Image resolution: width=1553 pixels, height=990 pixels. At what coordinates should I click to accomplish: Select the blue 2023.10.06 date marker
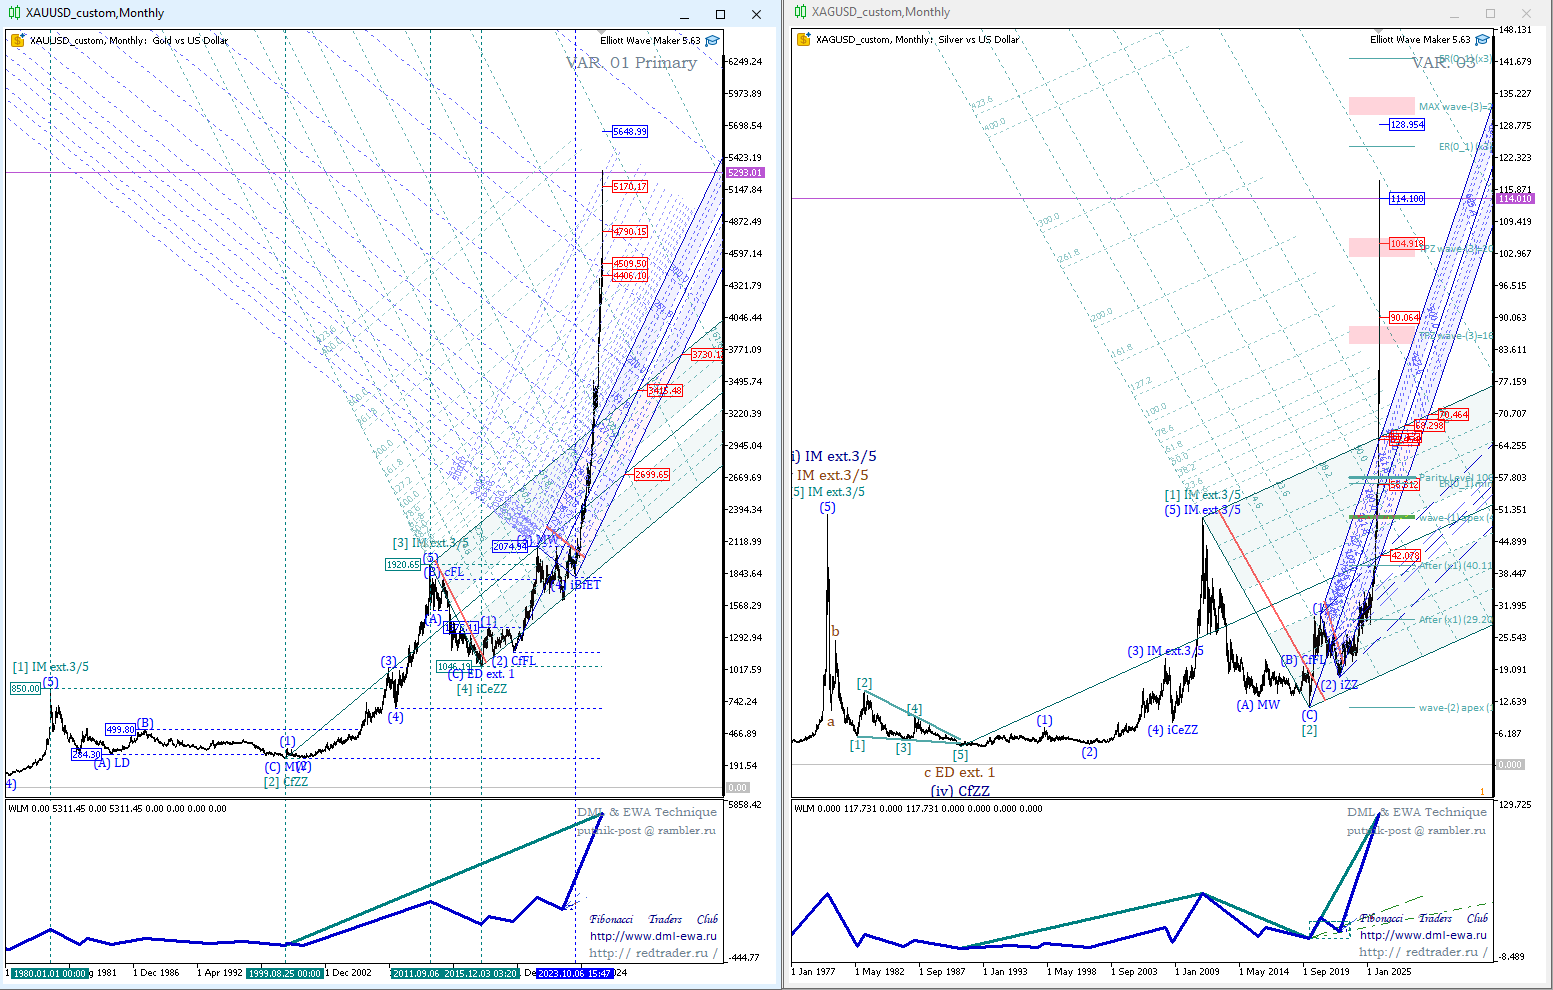(x=574, y=973)
